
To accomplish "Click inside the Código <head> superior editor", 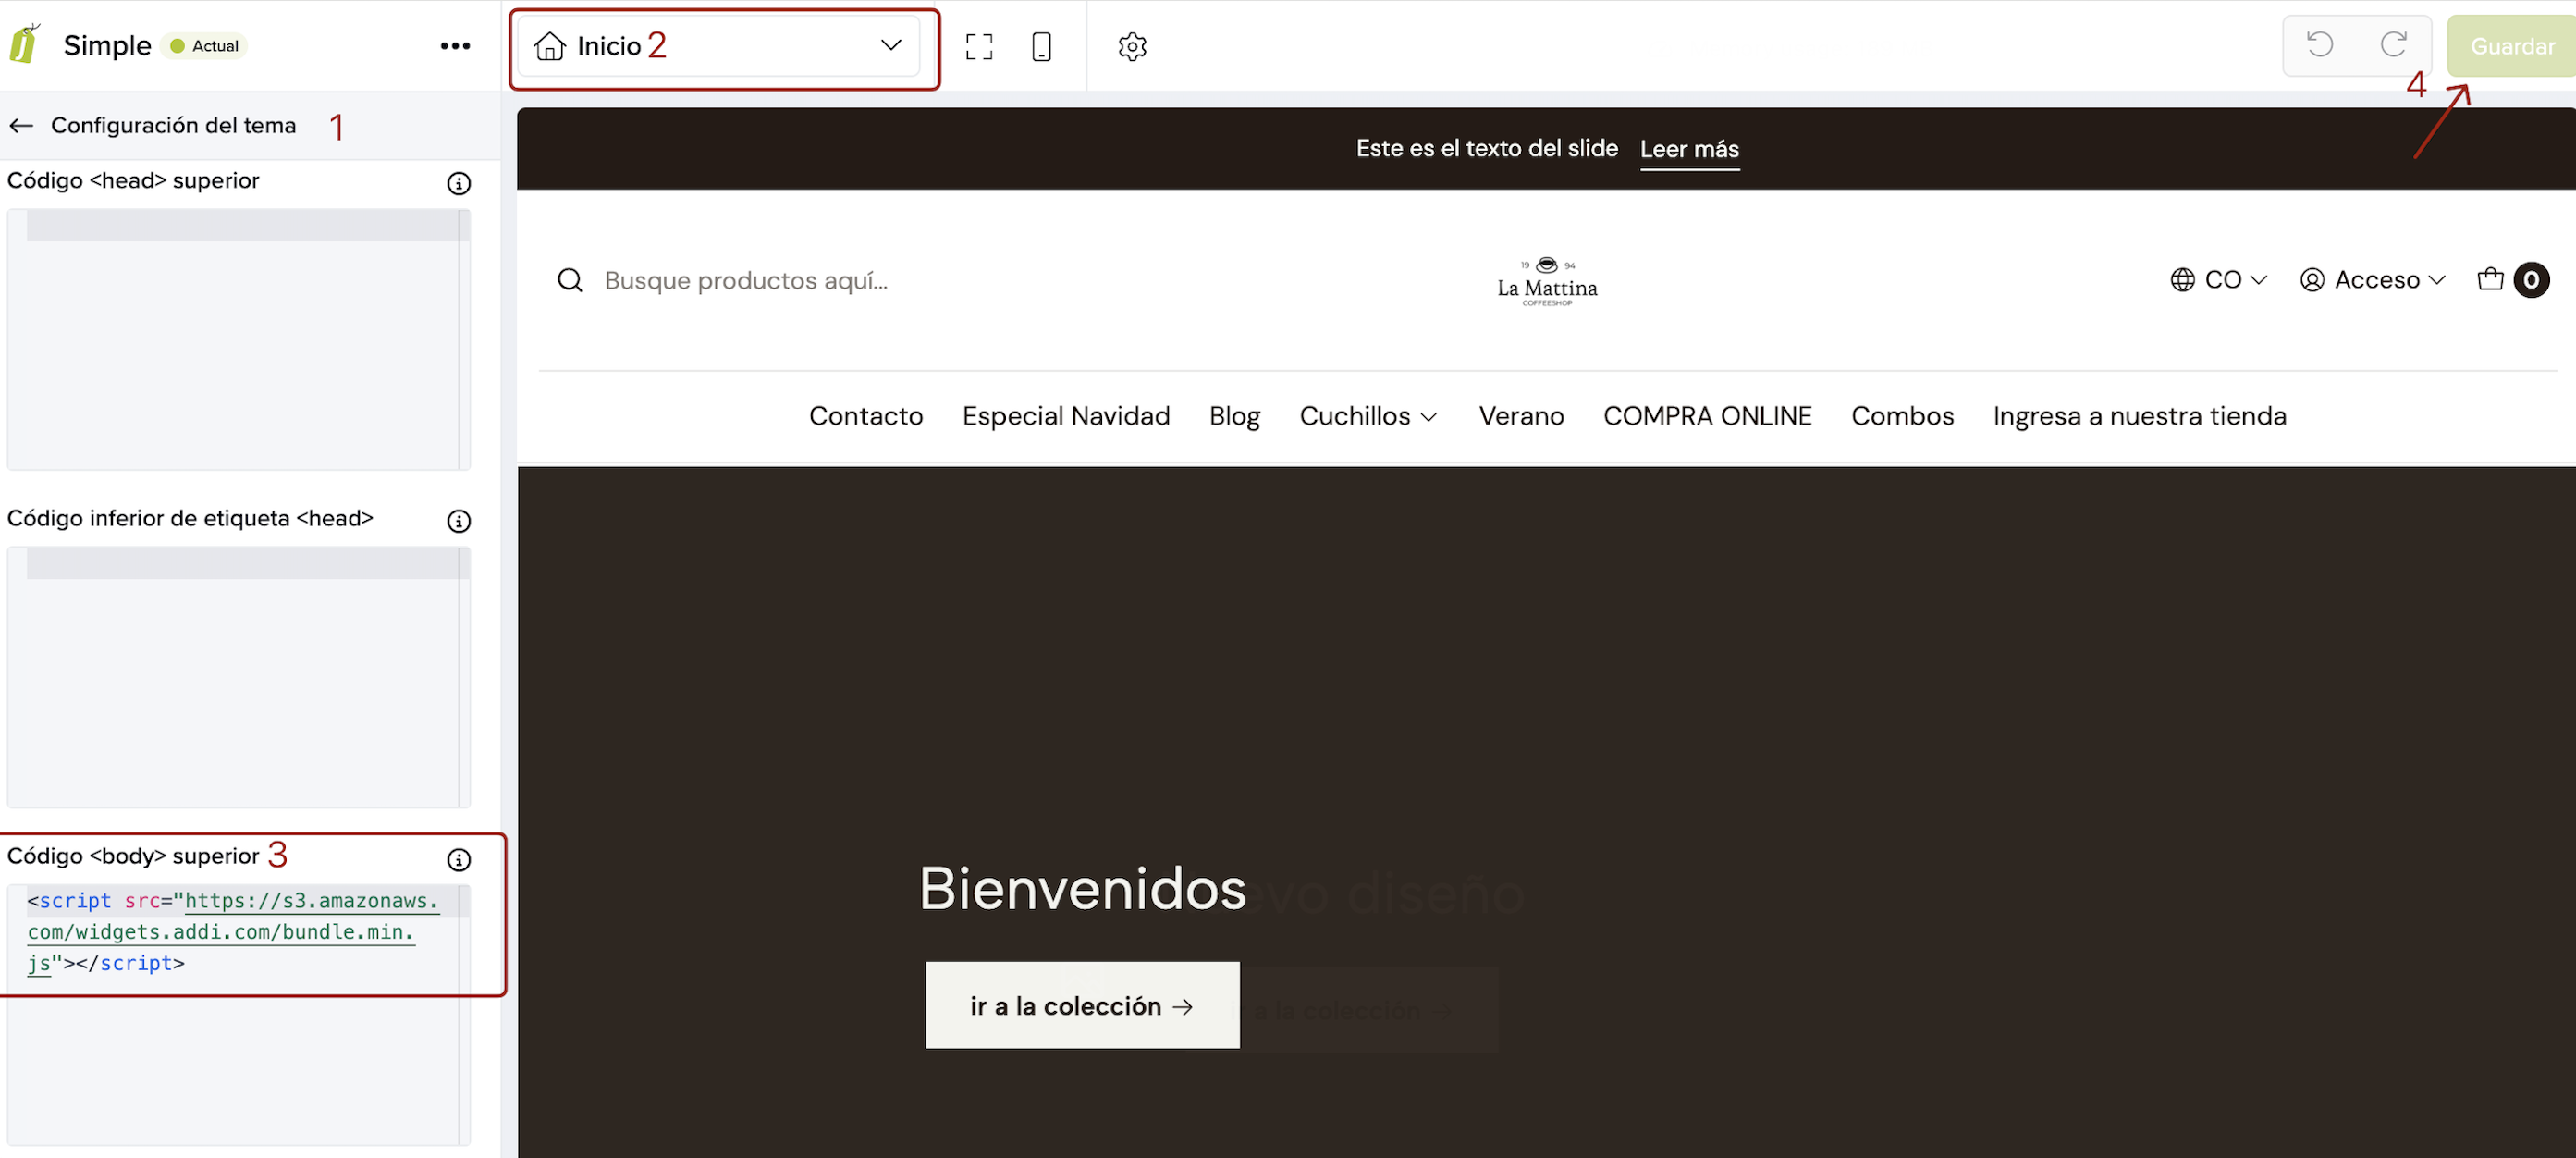I will pos(238,339).
